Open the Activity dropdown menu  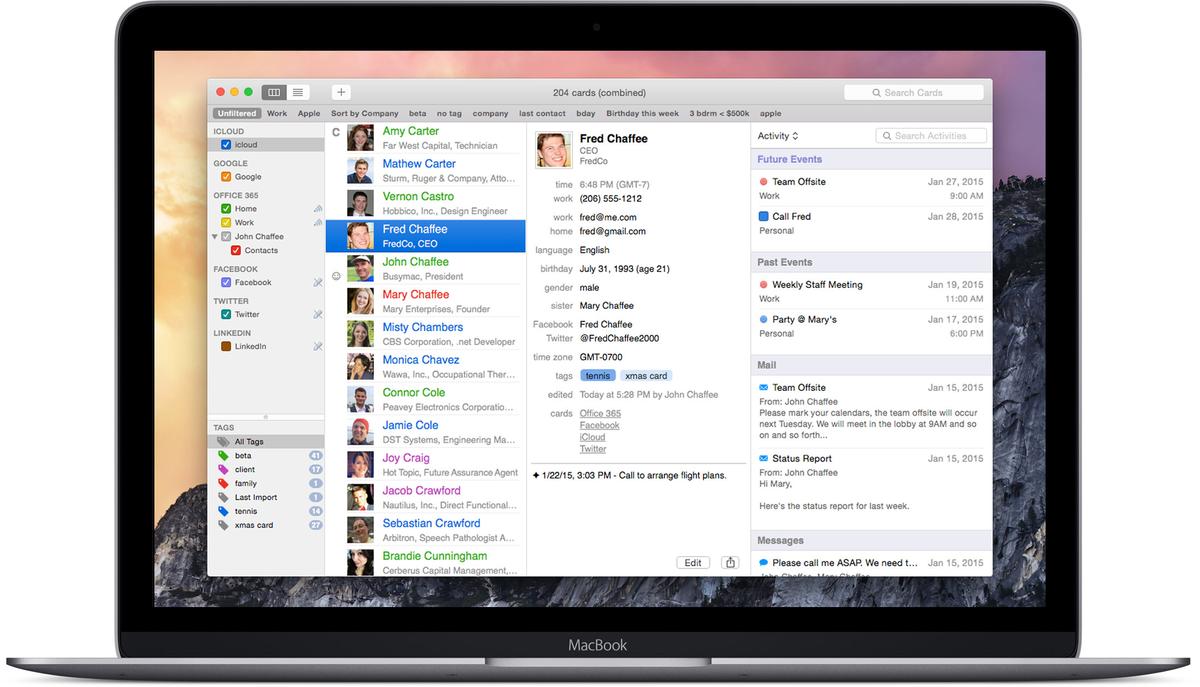click(778, 136)
